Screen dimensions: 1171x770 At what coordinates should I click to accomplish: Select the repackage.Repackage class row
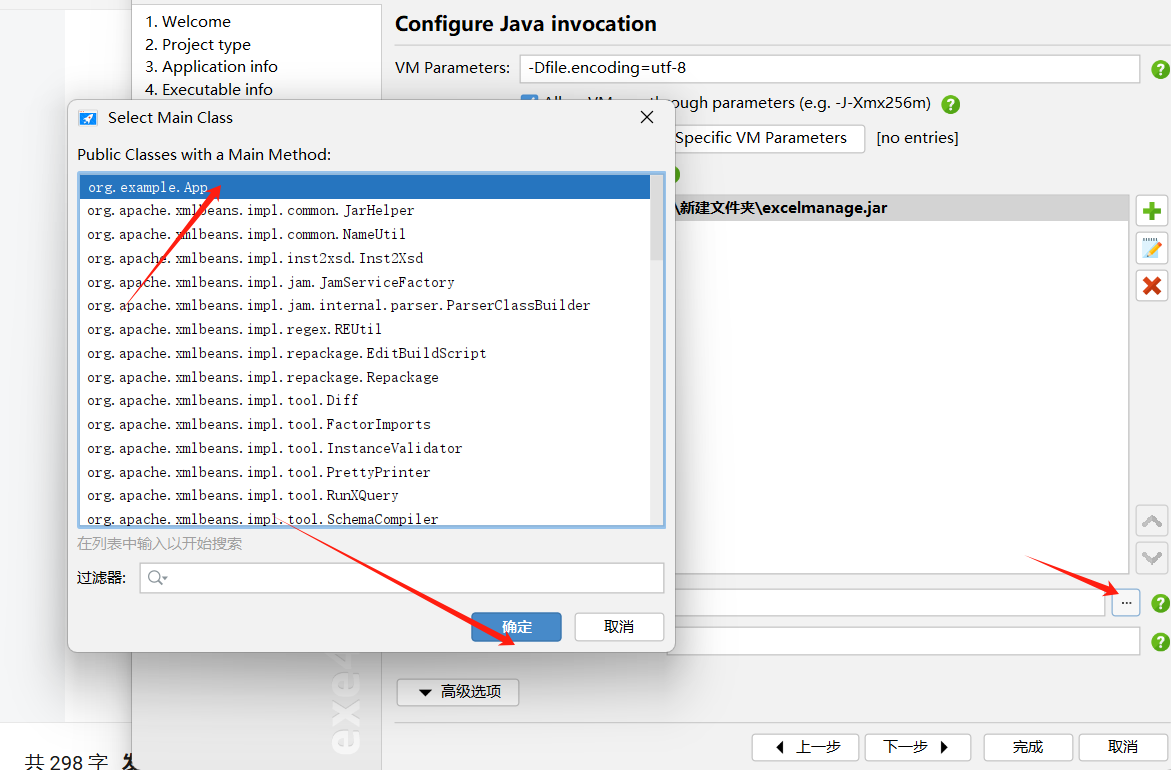pyautogui.click(x=365, y=377)
